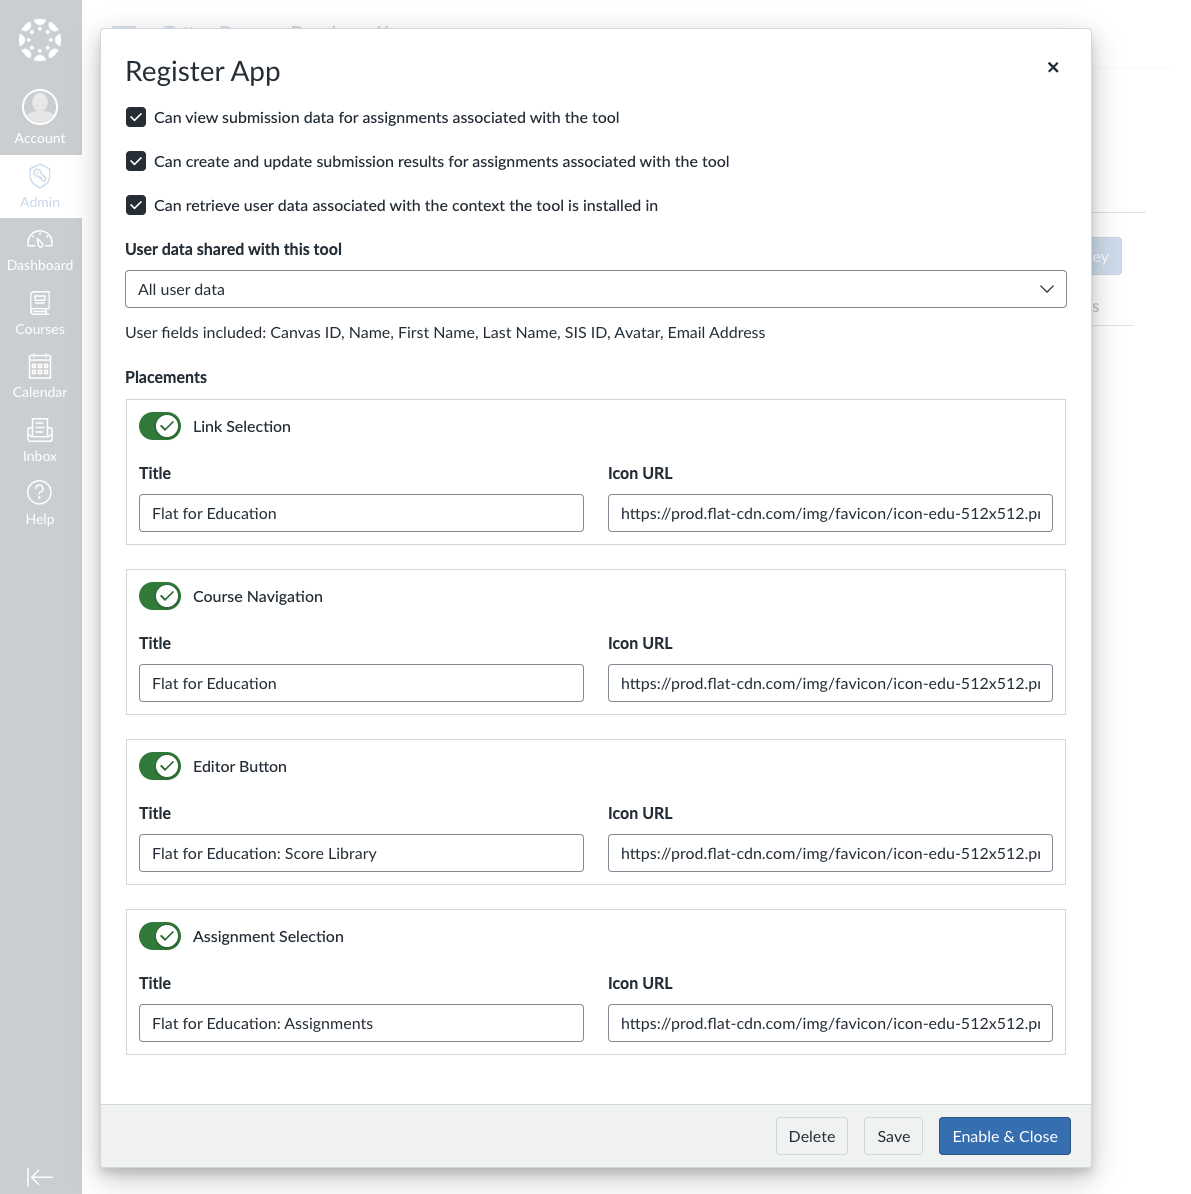Open the Inbox icon in sidebar

(x=40, y=430)
